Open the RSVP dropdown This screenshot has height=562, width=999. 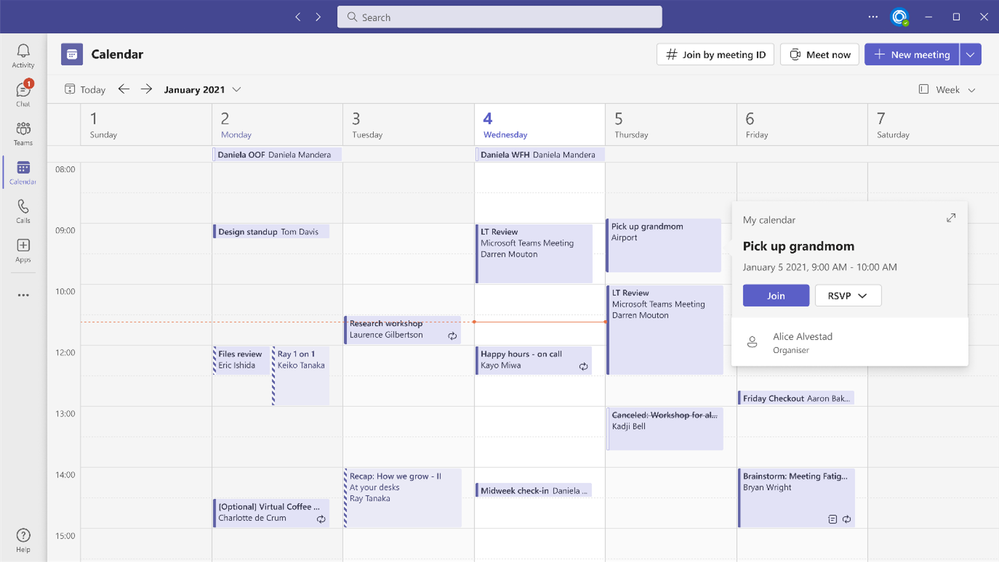848,295
